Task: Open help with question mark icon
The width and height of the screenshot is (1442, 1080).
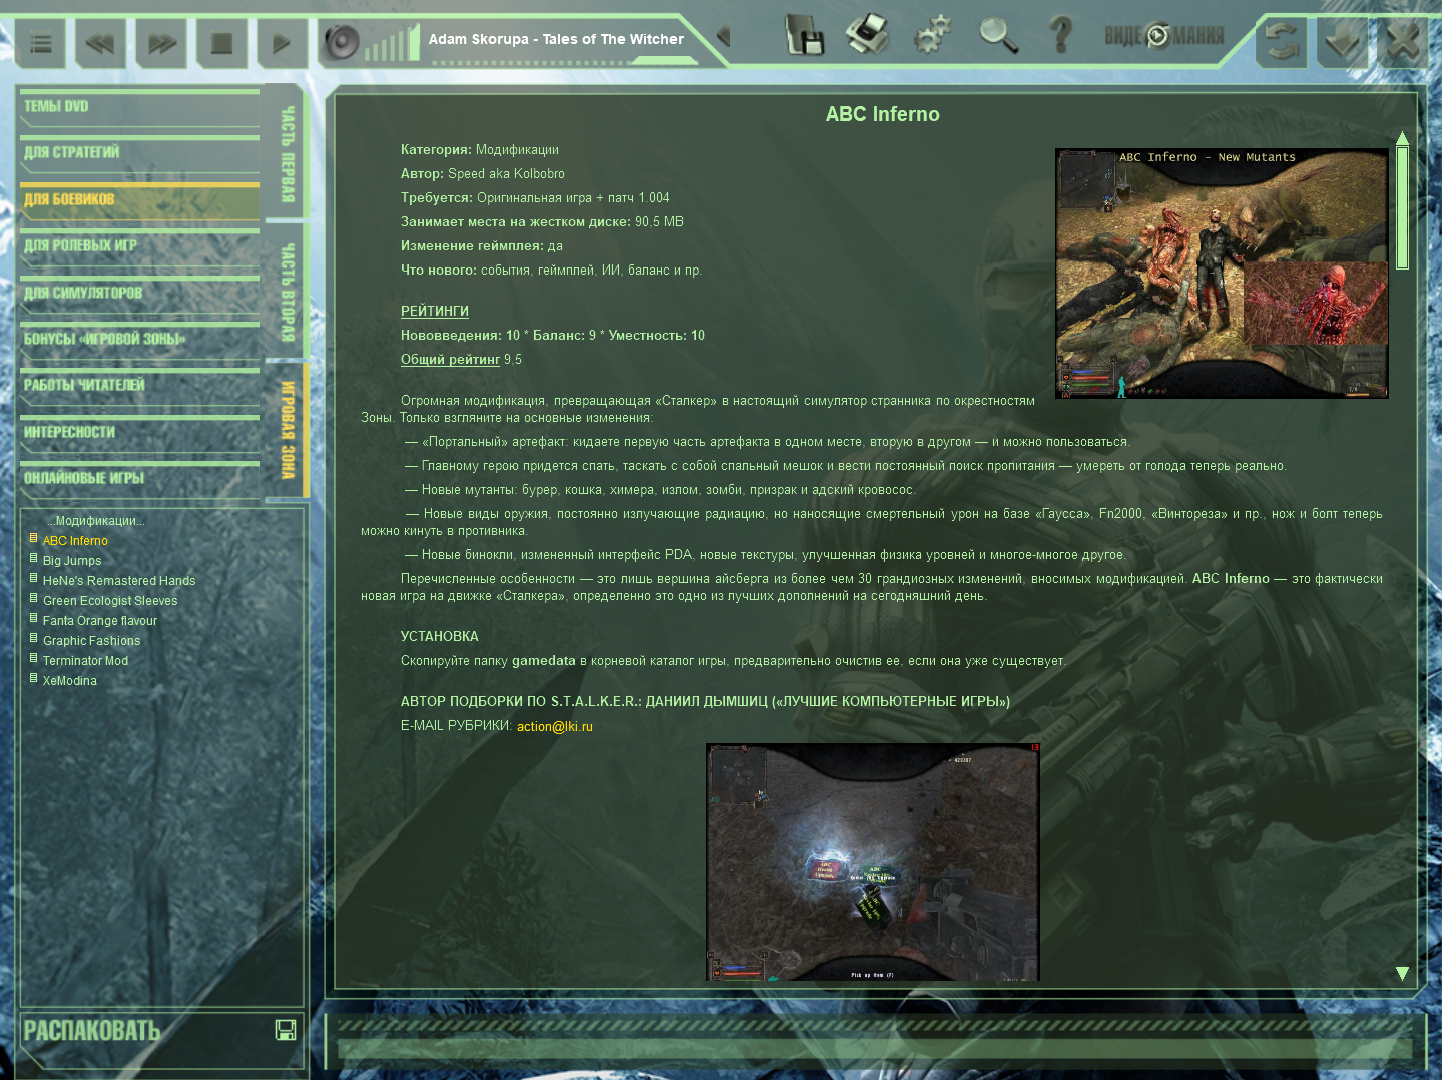Action: point(1061,35)
